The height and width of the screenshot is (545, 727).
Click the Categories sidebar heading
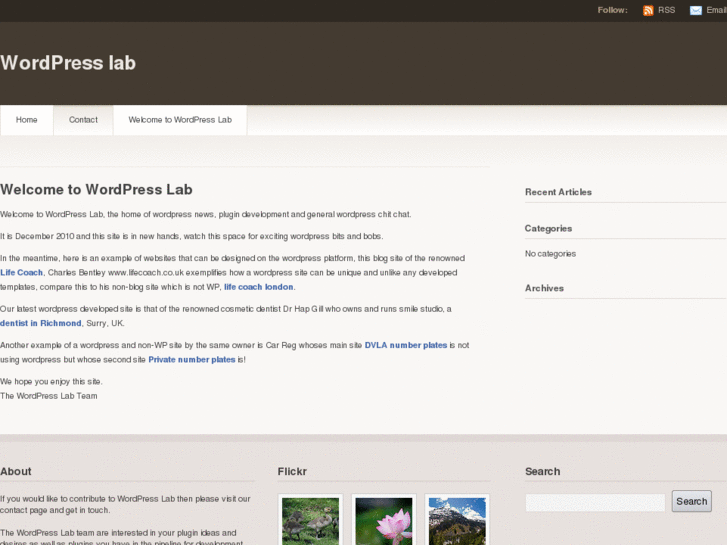coord(548,229)
